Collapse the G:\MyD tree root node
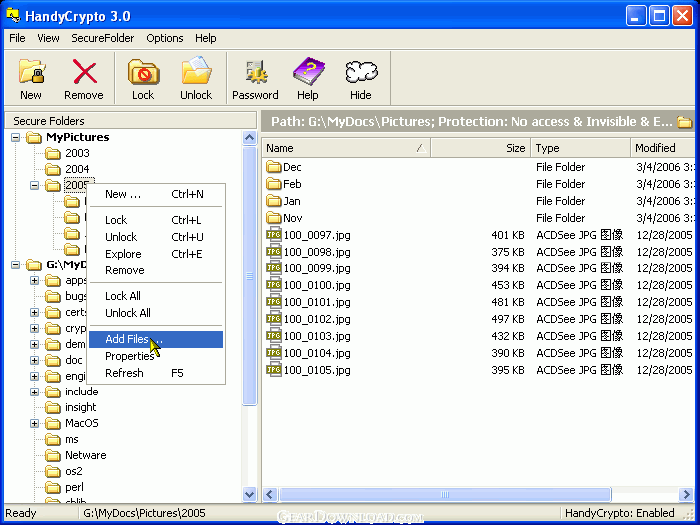The height and width of the screenshot is (525, 700). coord(16,265)
